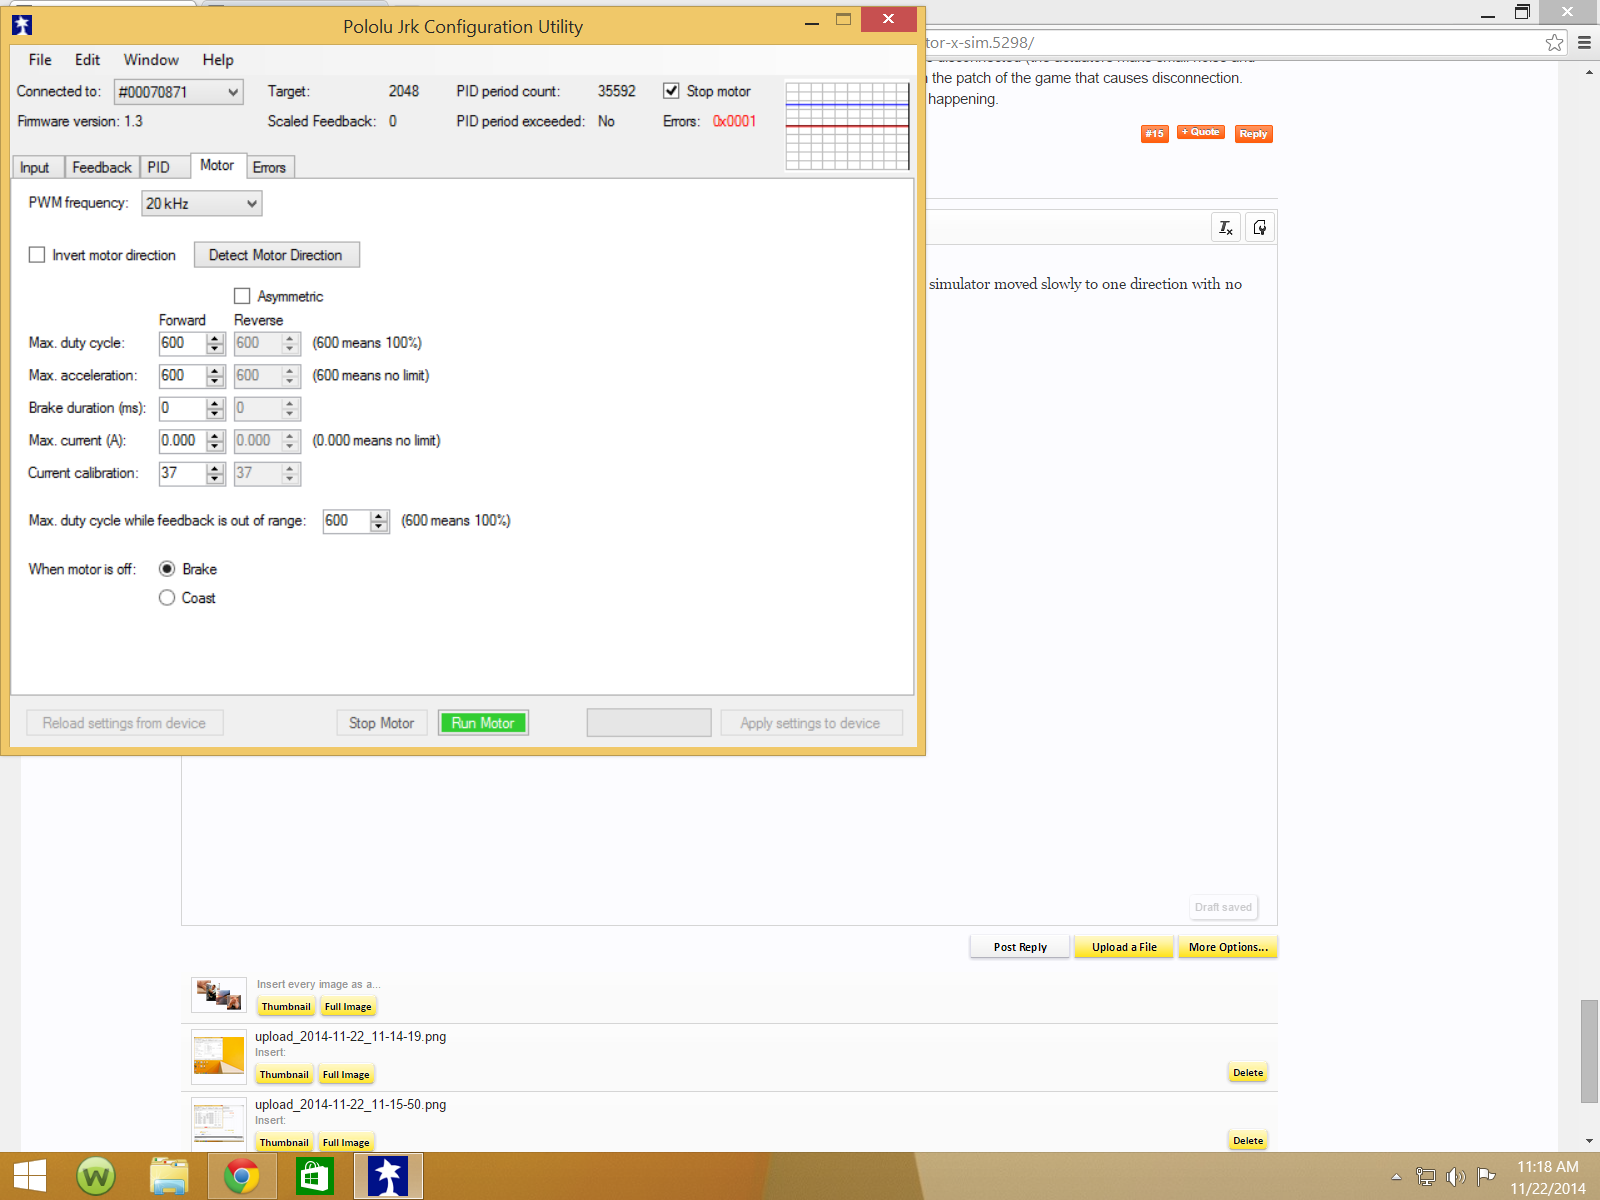Switch to Pololu Jrk taskbar icon
1600x1200 pixels.
pos(388,1176)
